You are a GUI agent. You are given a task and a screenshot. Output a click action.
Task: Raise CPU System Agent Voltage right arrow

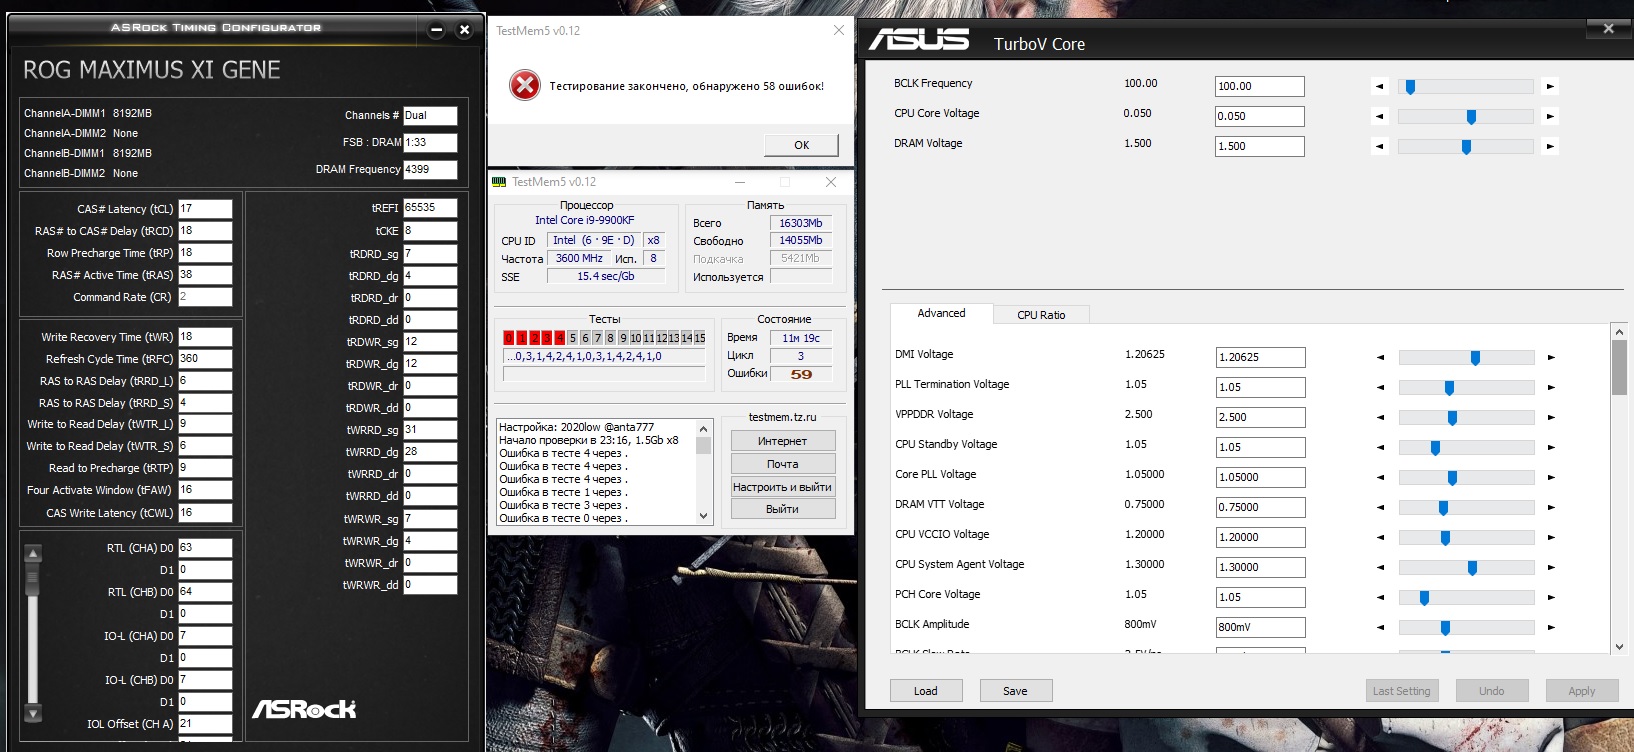(1551, 567)
